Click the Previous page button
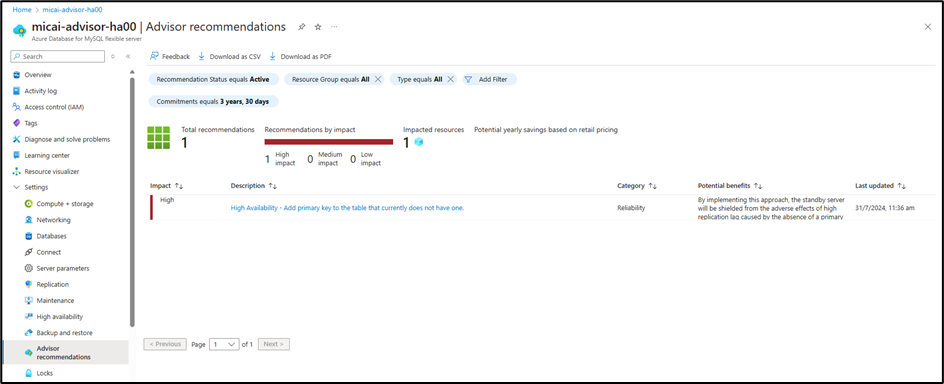This screenshot has width=944, height=384. (x=165, y=344)
